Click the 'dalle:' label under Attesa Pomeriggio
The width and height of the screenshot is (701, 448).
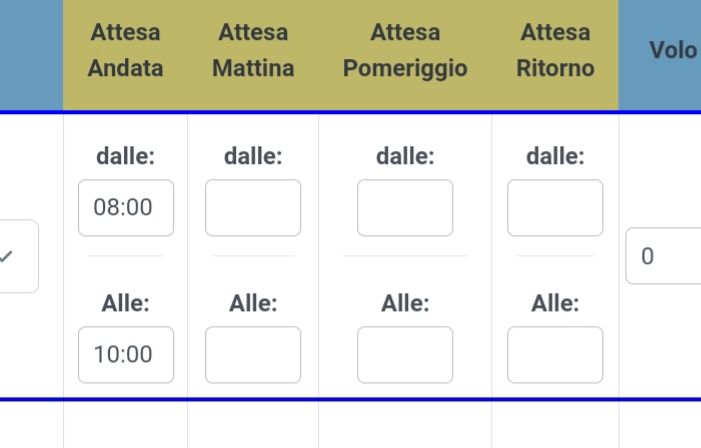[405, 156]
